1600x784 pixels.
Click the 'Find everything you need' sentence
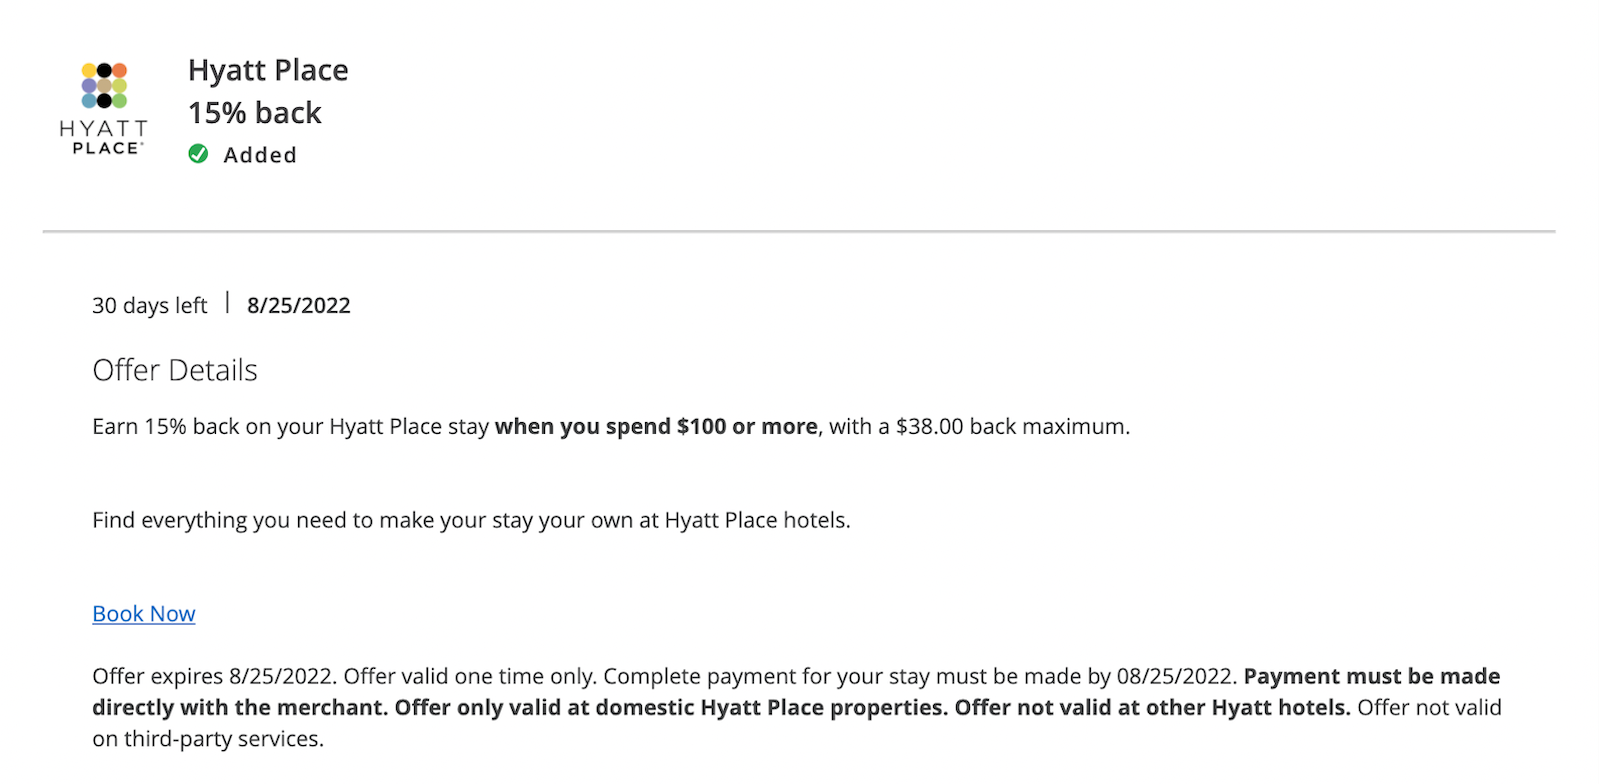pyautogui.click(x=471, y=520)
